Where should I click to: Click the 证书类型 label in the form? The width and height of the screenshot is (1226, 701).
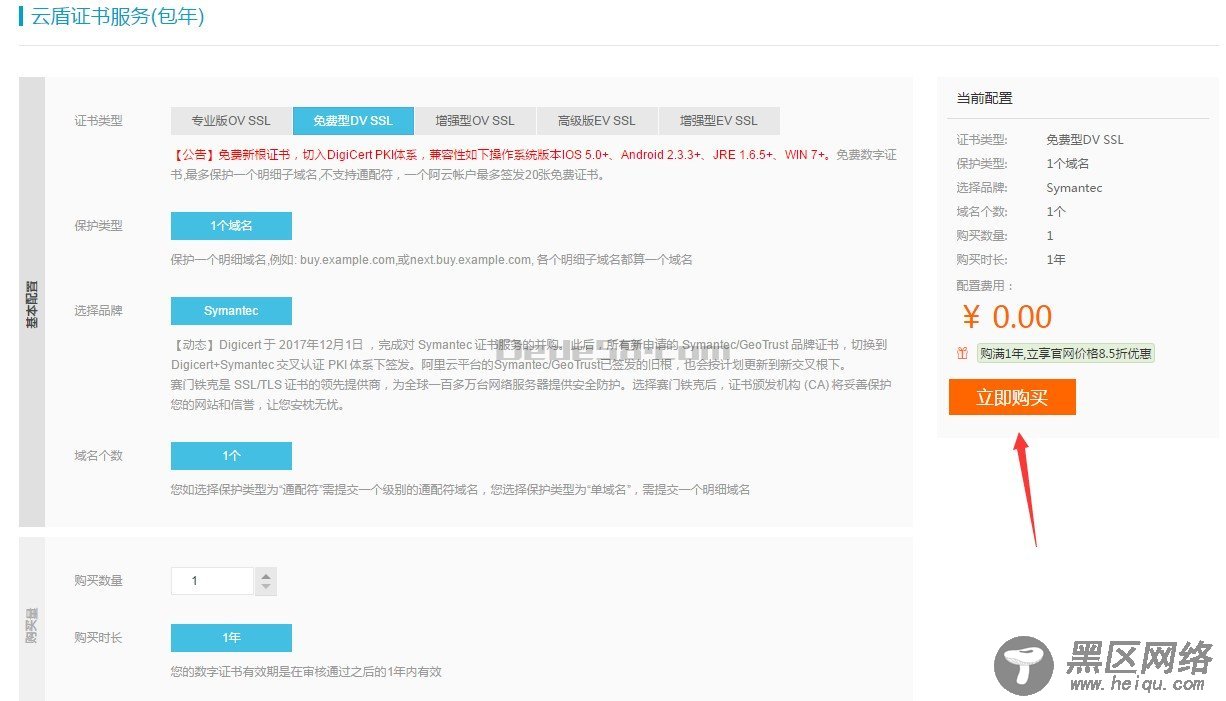coord(98,121)
